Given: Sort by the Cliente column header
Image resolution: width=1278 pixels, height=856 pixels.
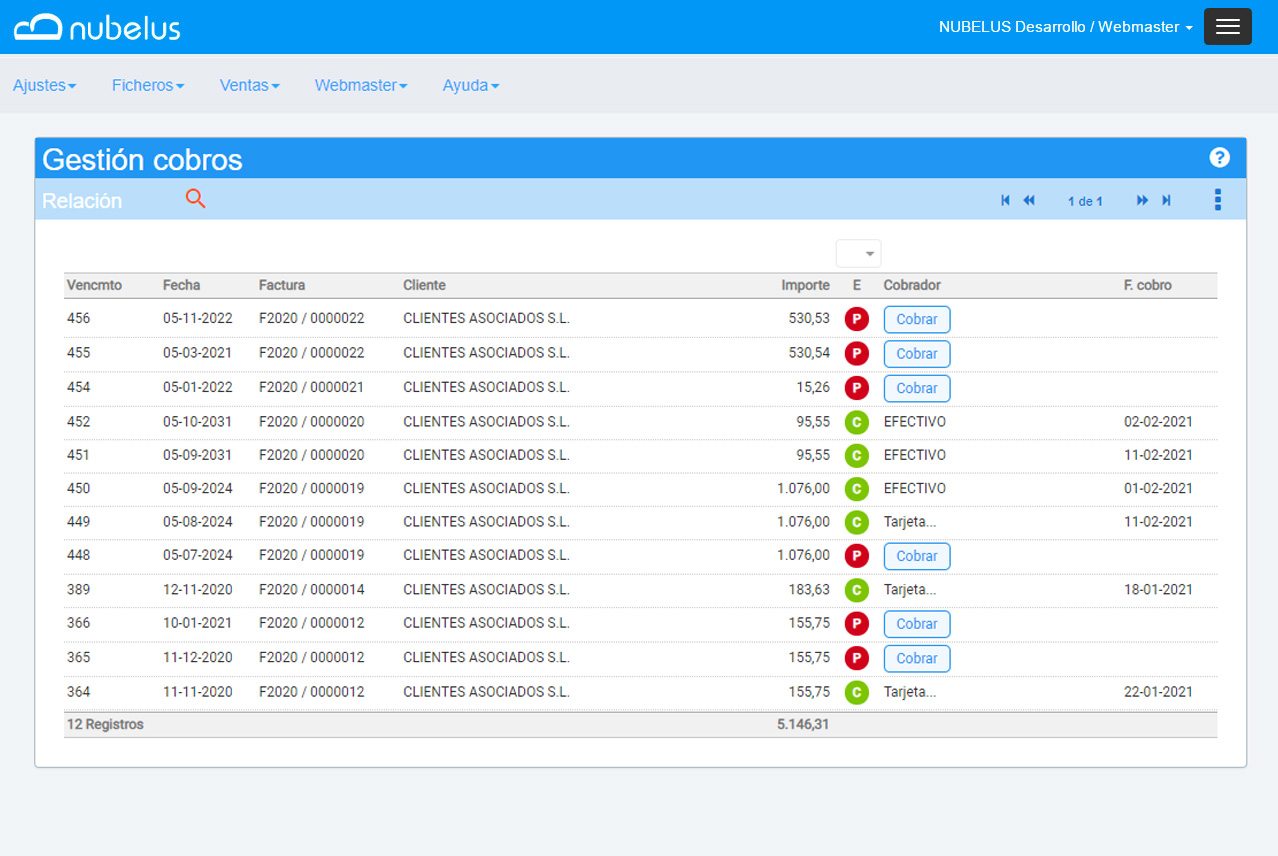Looking at the screenshot, I should tap(424, 285).
